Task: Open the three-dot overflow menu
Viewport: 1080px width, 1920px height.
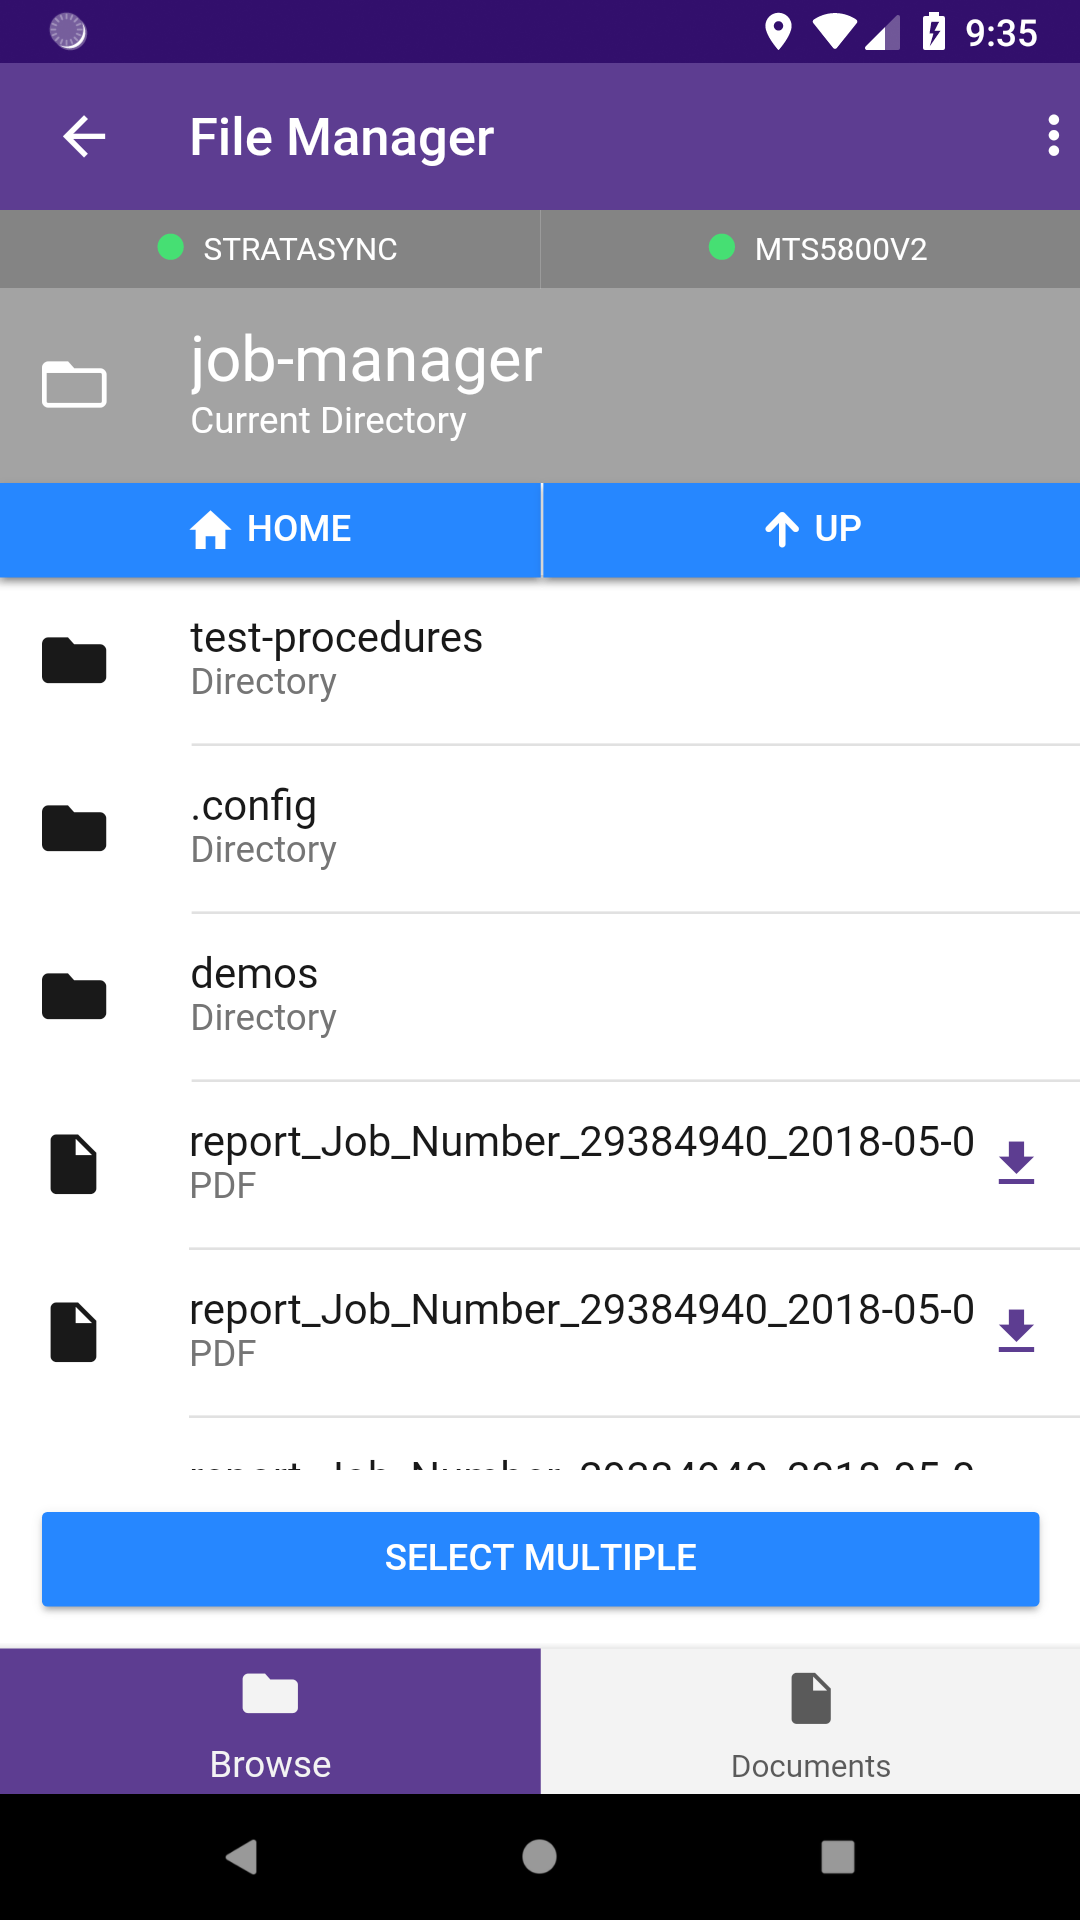Action: tap(1053, 136)
